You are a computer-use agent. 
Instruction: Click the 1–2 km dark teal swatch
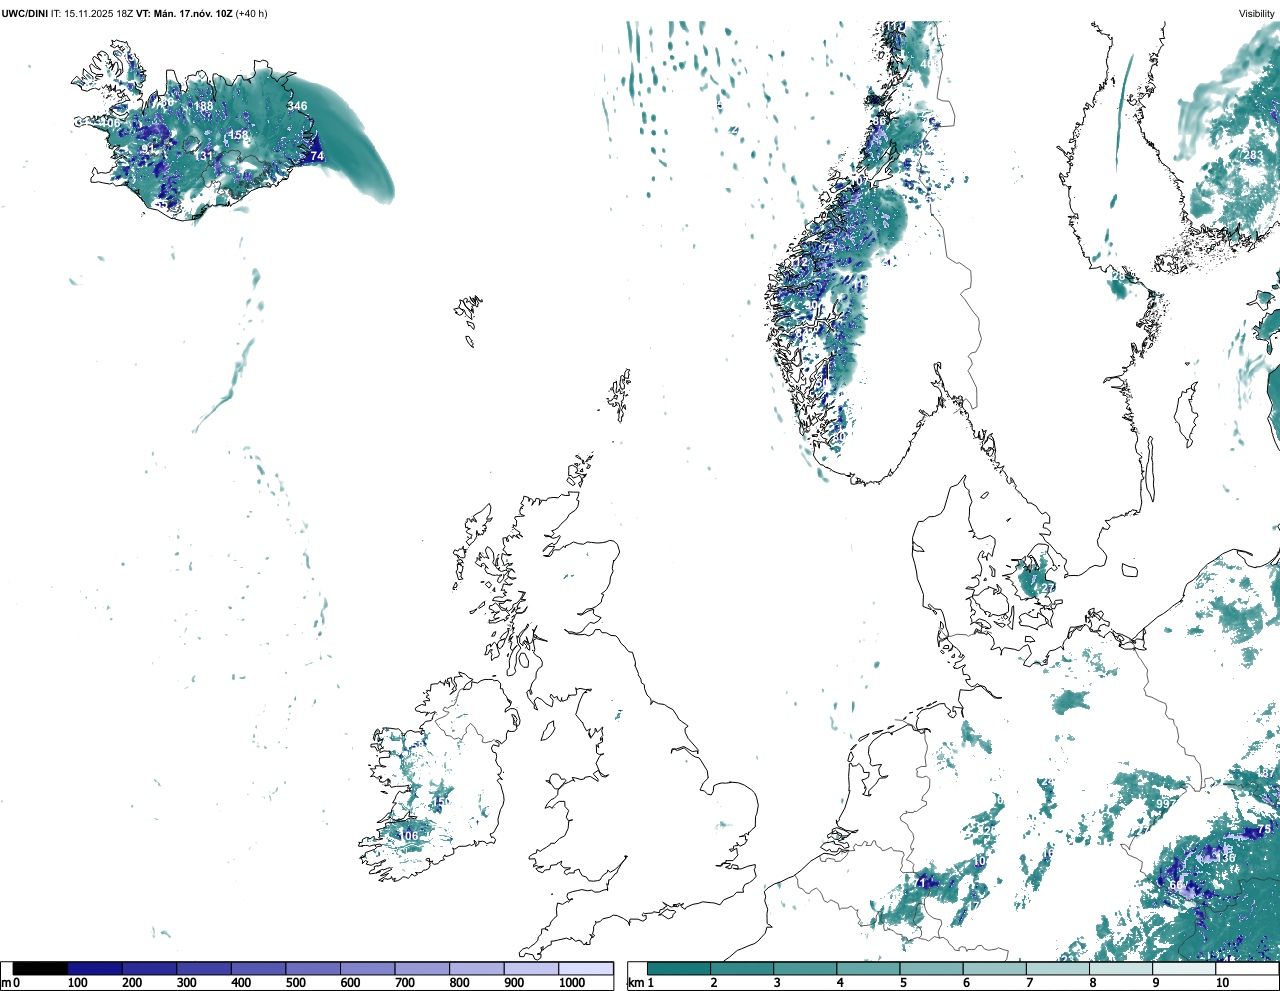click(x=679, y=968)
